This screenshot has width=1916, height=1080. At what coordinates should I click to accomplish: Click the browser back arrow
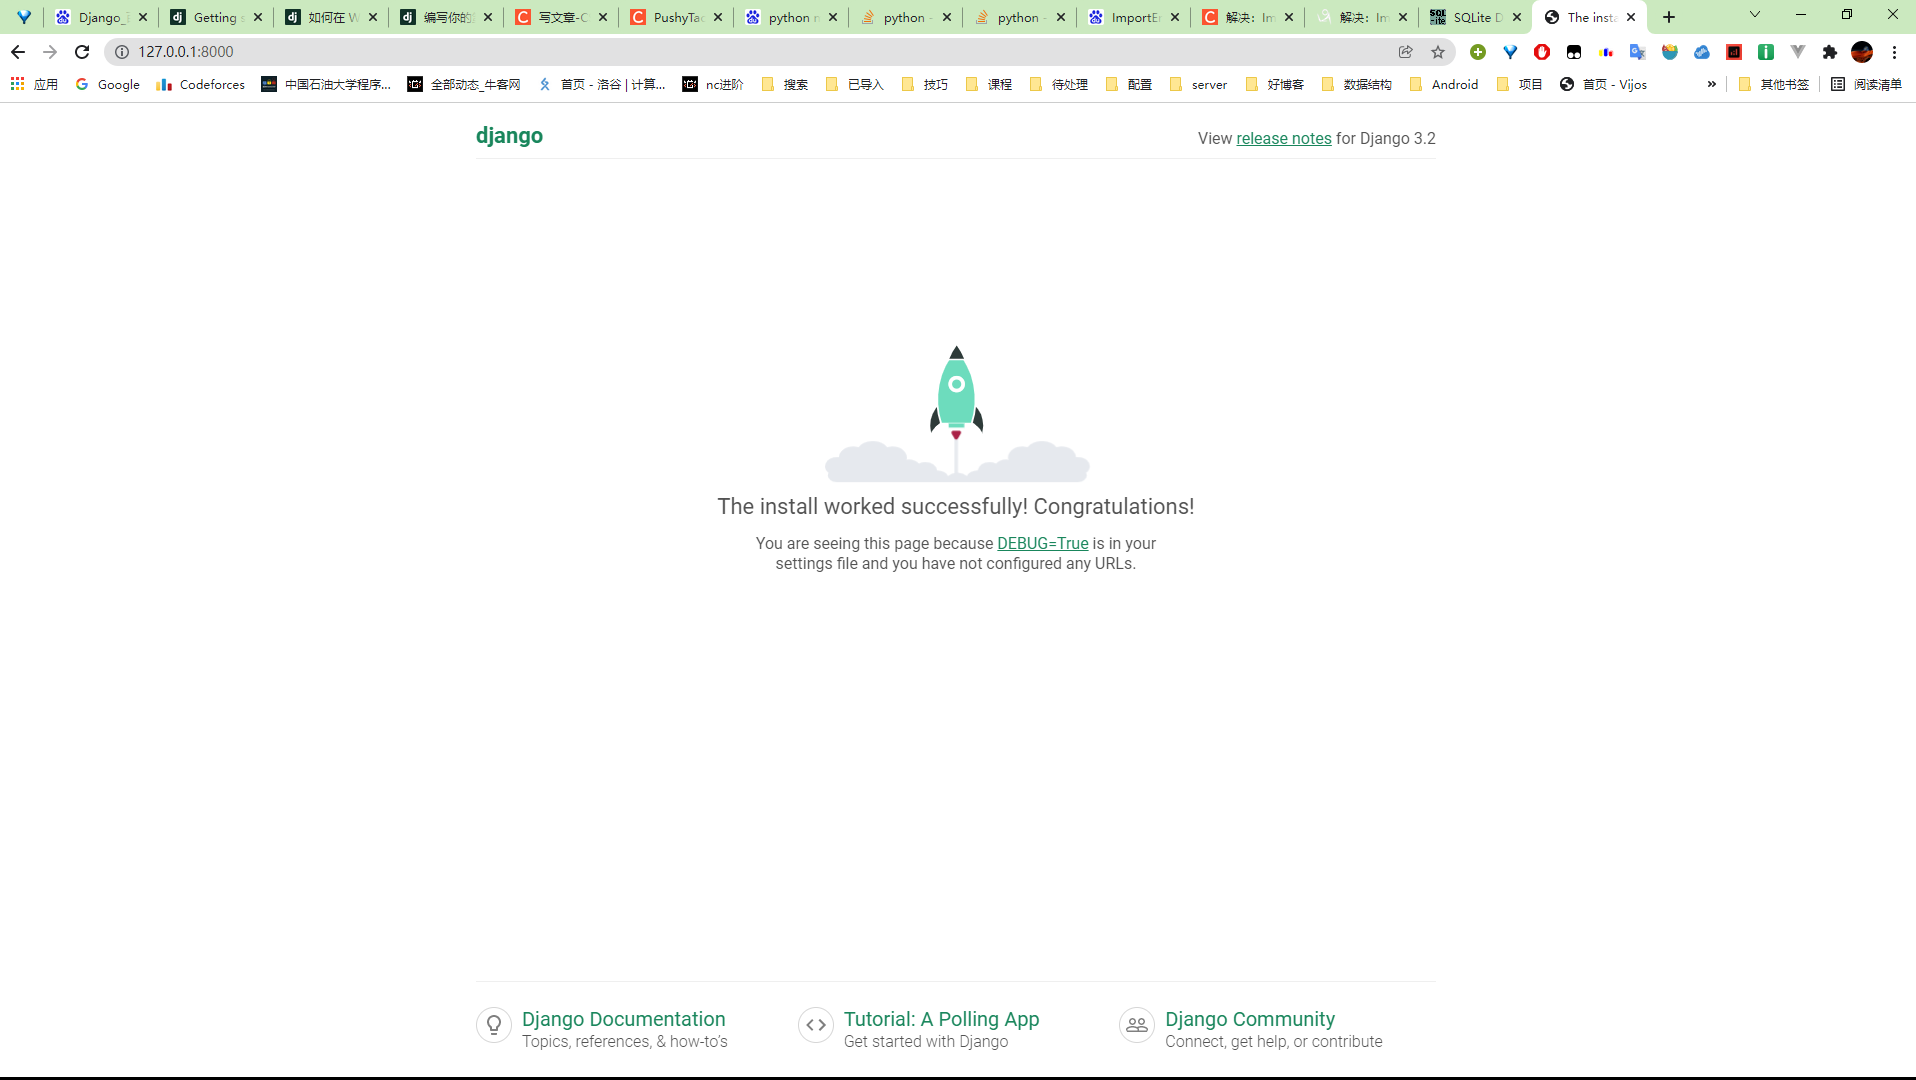(x=18, y=52)
